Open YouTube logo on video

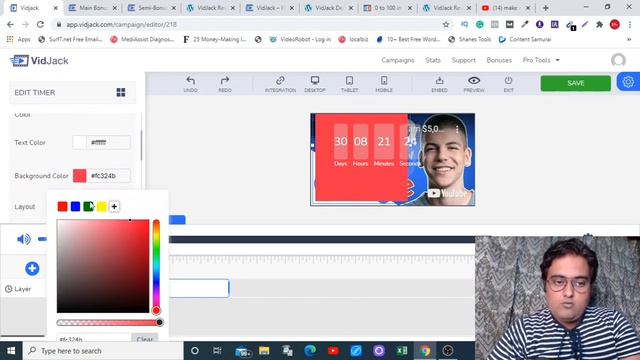pos(447,193)
